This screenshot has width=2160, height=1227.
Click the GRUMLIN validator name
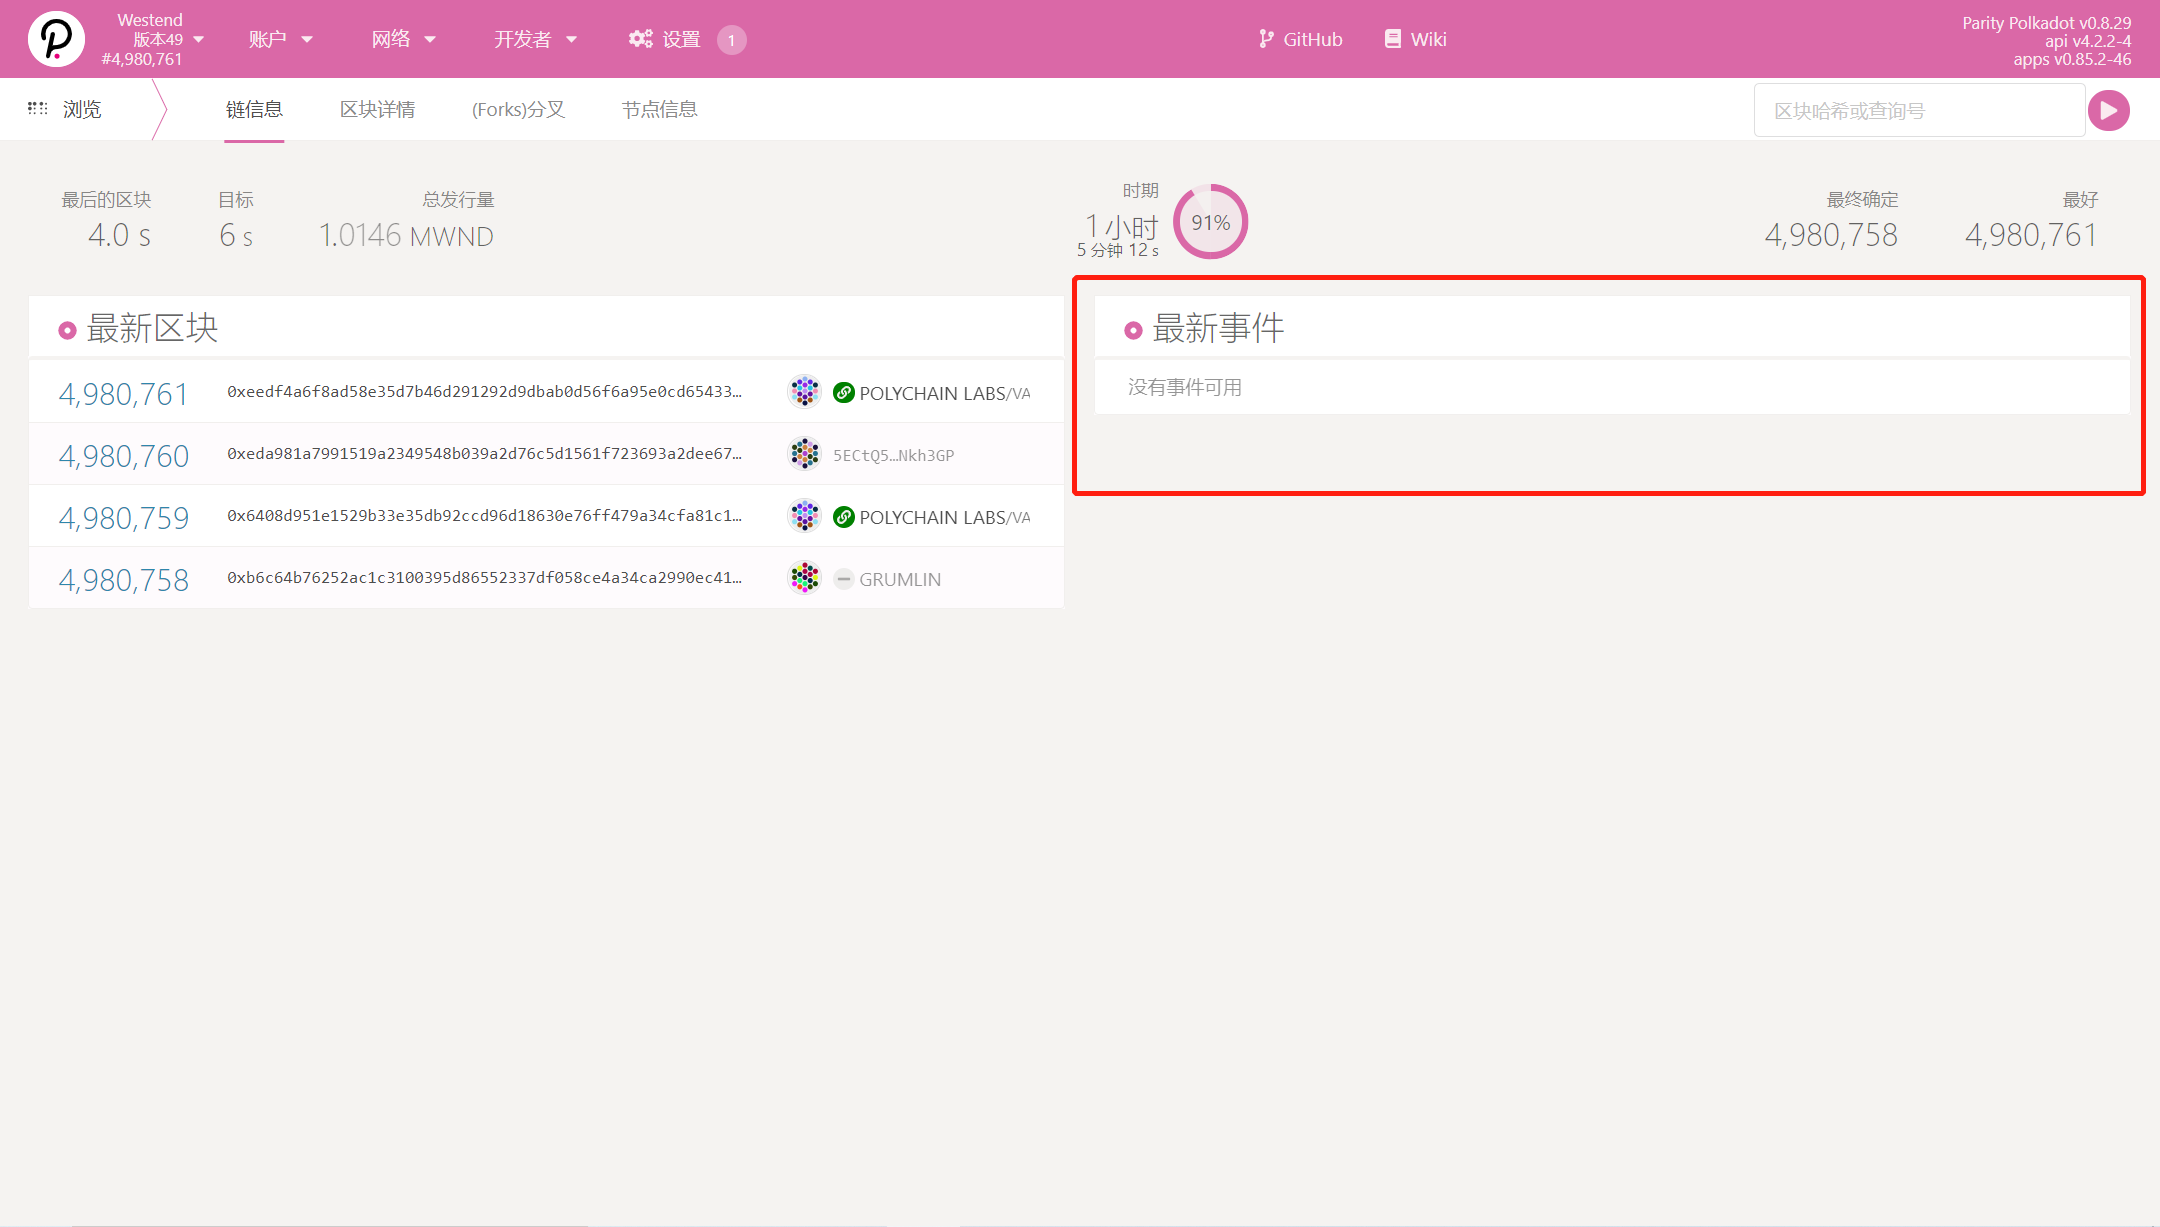[899, 579]
